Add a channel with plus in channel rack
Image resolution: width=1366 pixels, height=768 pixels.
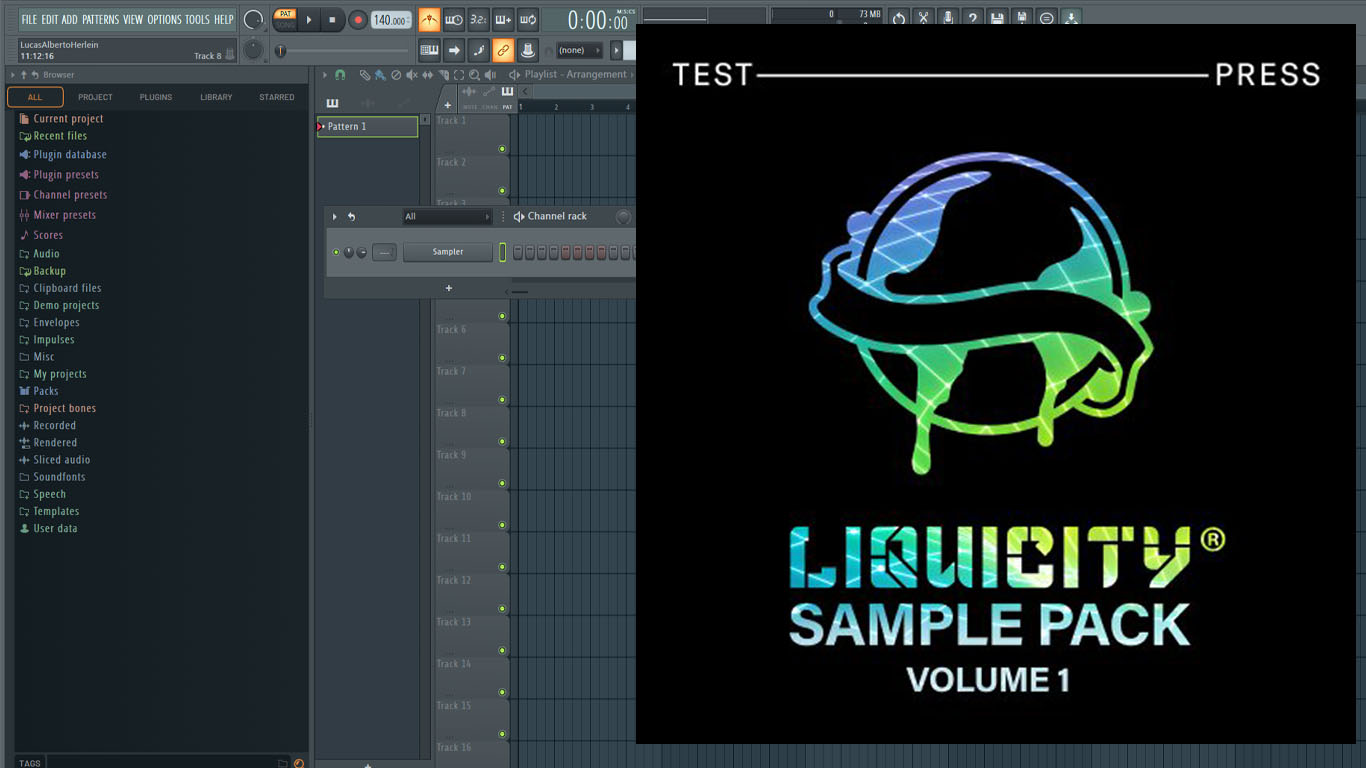(x=449, y=288)
